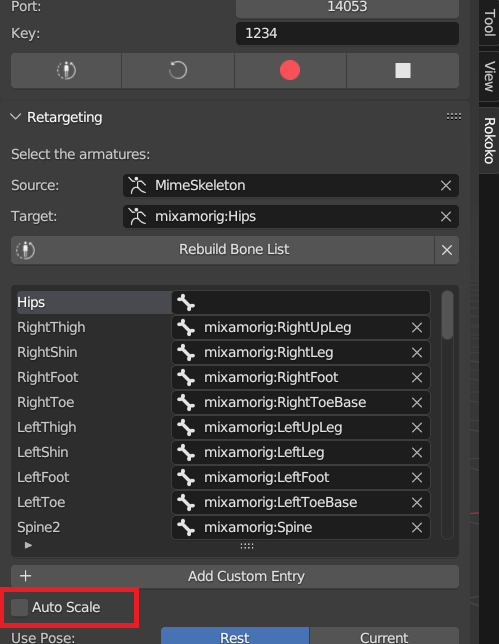Collapse the Retargeting panel
The height and width of the screenshot is (644, 499).
click(x=16, y=117)
